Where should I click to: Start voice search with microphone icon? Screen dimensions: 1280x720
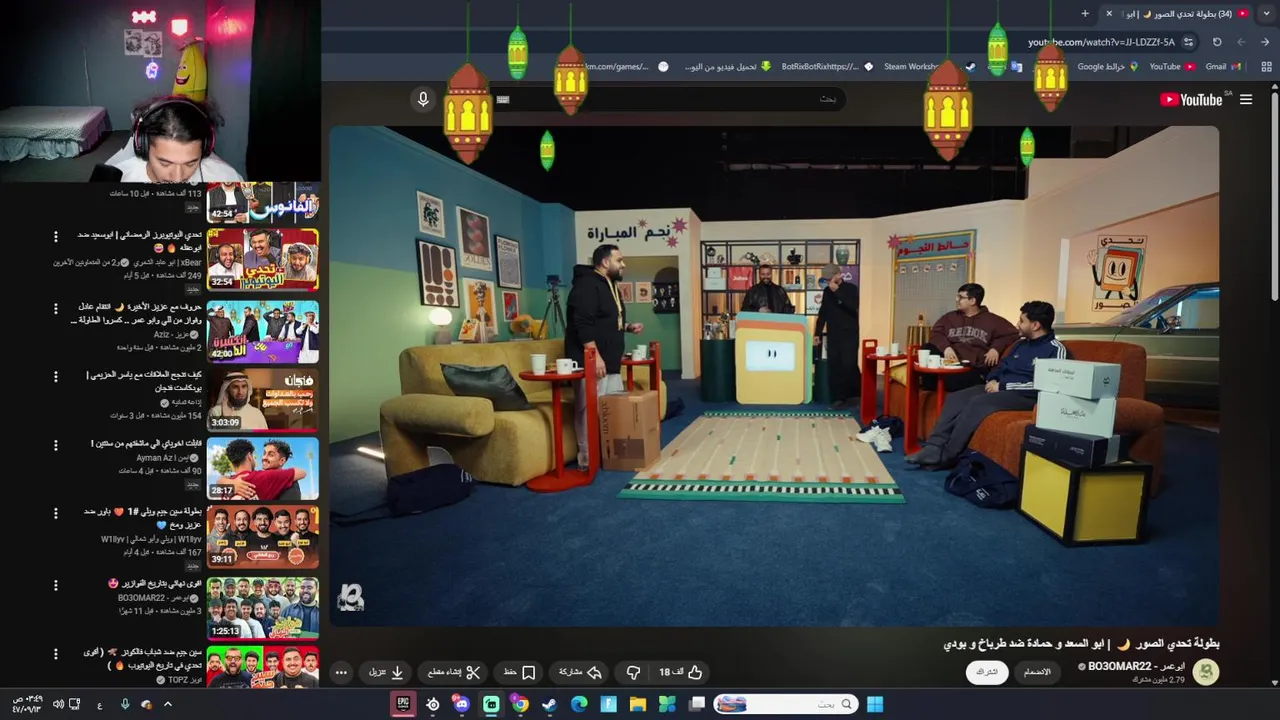tap(423, 98)
